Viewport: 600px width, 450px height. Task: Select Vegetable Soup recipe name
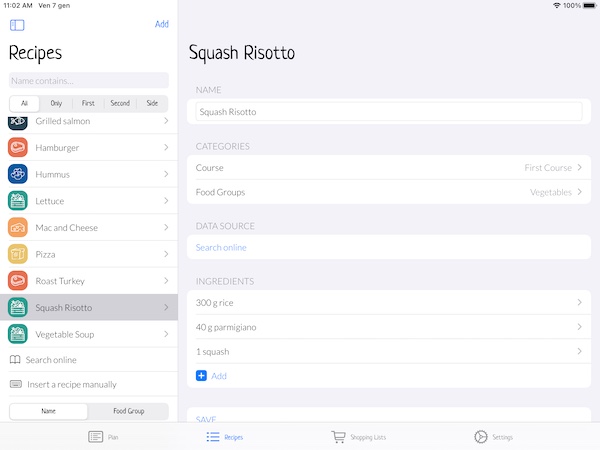point(65,334)
